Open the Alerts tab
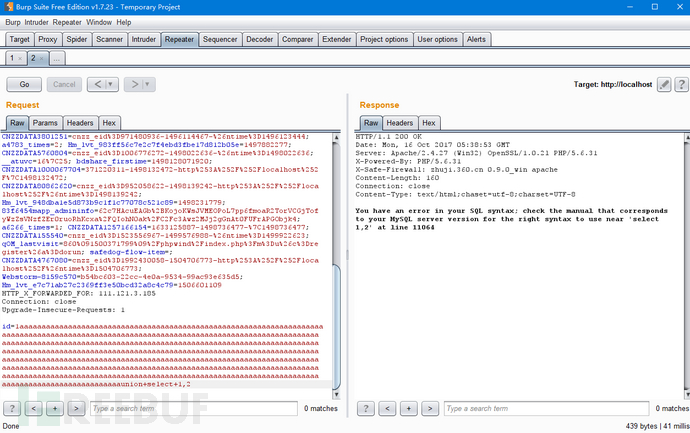This screenshot has height=433, width=690. [476, 39]
